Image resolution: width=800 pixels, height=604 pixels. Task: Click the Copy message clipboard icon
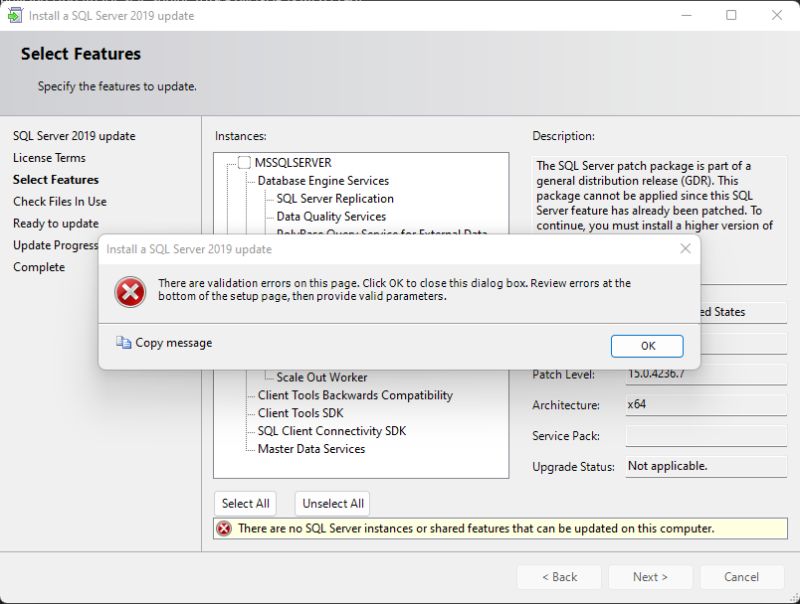124,344
